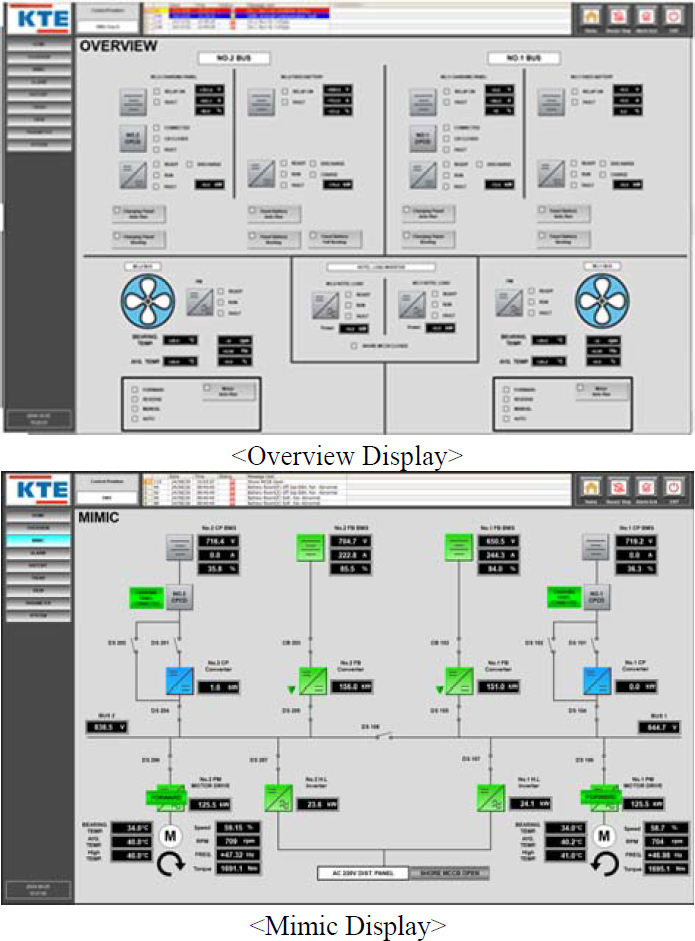
Task: Click the Home icon in Mimic display
Action: 591,490
